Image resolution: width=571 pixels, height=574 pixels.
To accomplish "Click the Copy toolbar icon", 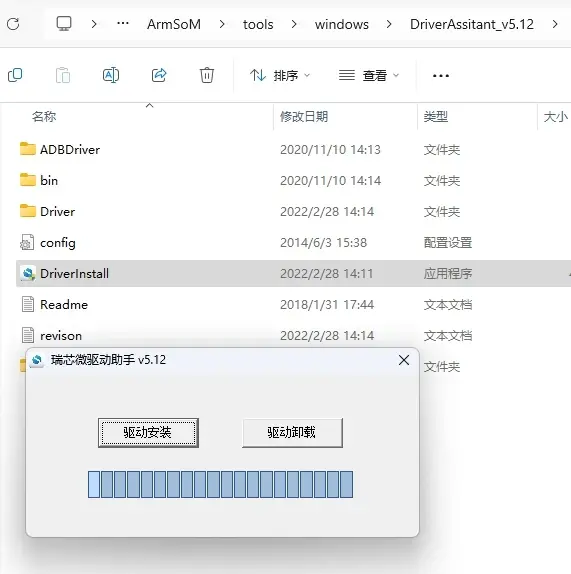I will [15, 75].
